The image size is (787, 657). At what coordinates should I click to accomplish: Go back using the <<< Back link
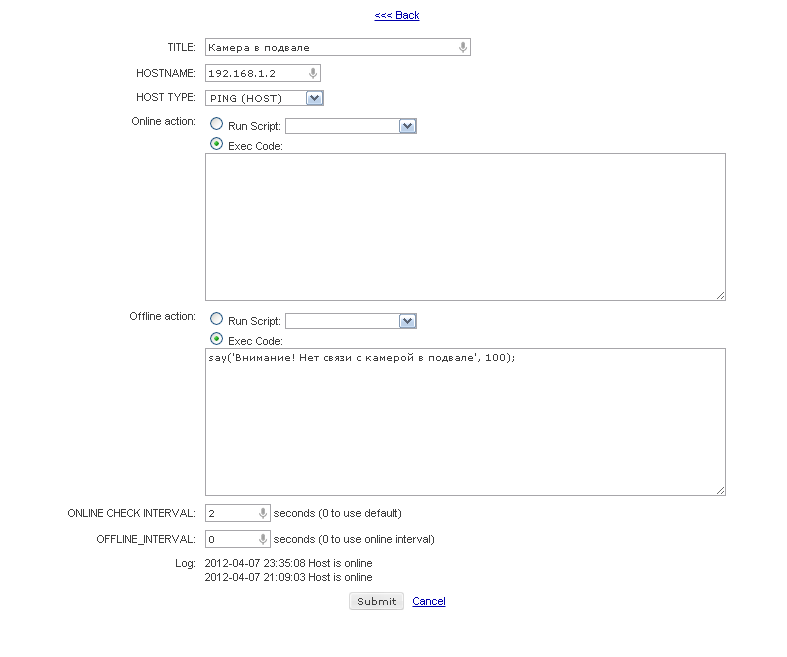pos(397,15)
